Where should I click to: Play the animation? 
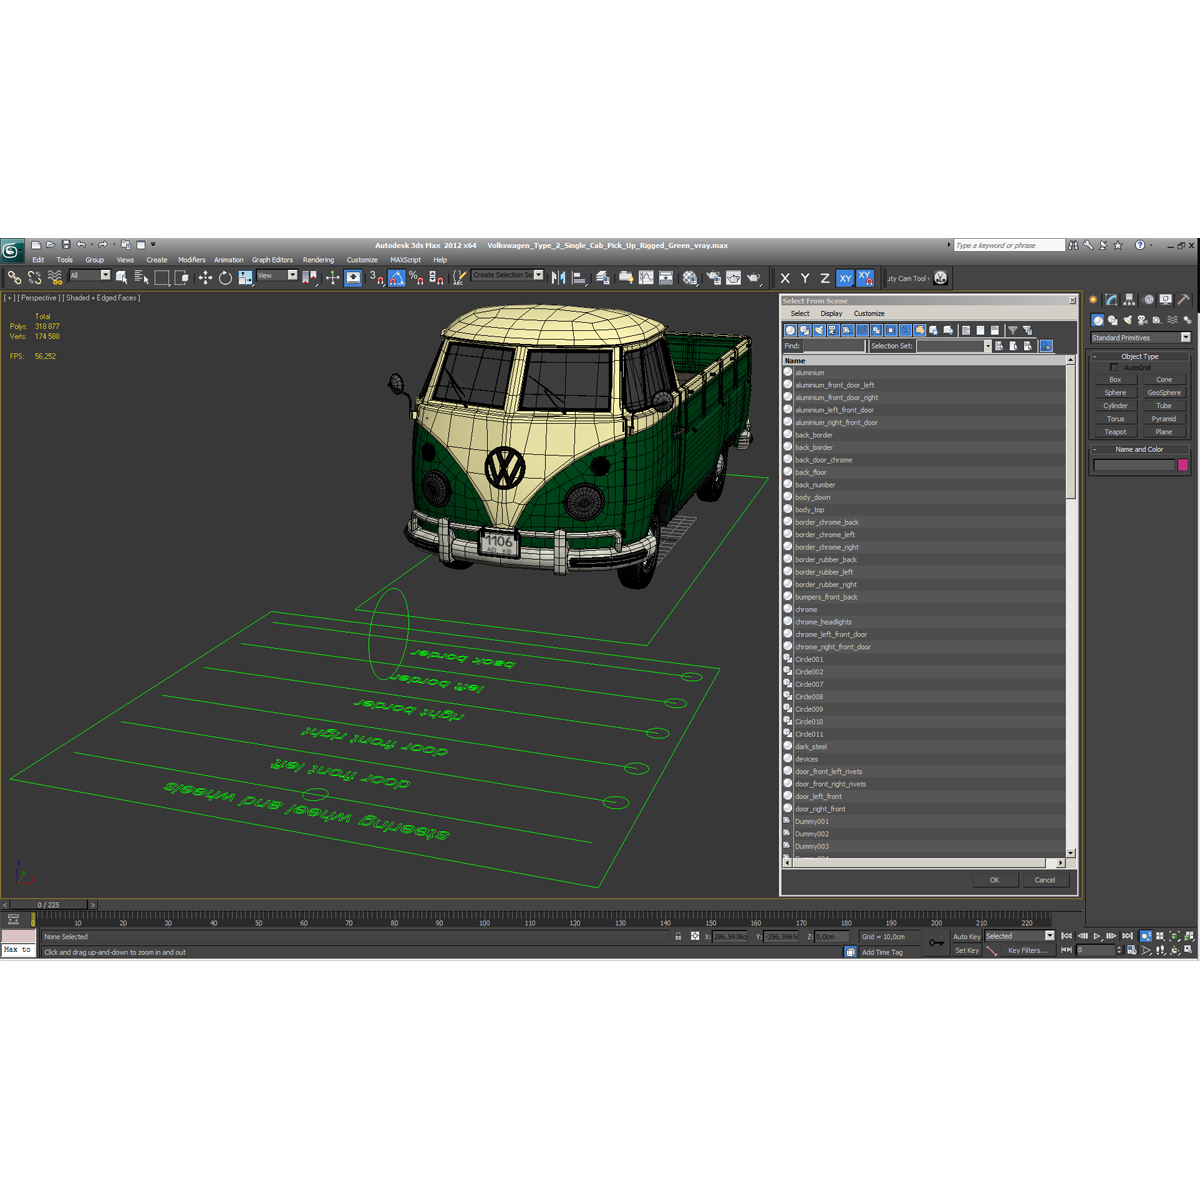pyautogui.click(x=1097, y=936)
